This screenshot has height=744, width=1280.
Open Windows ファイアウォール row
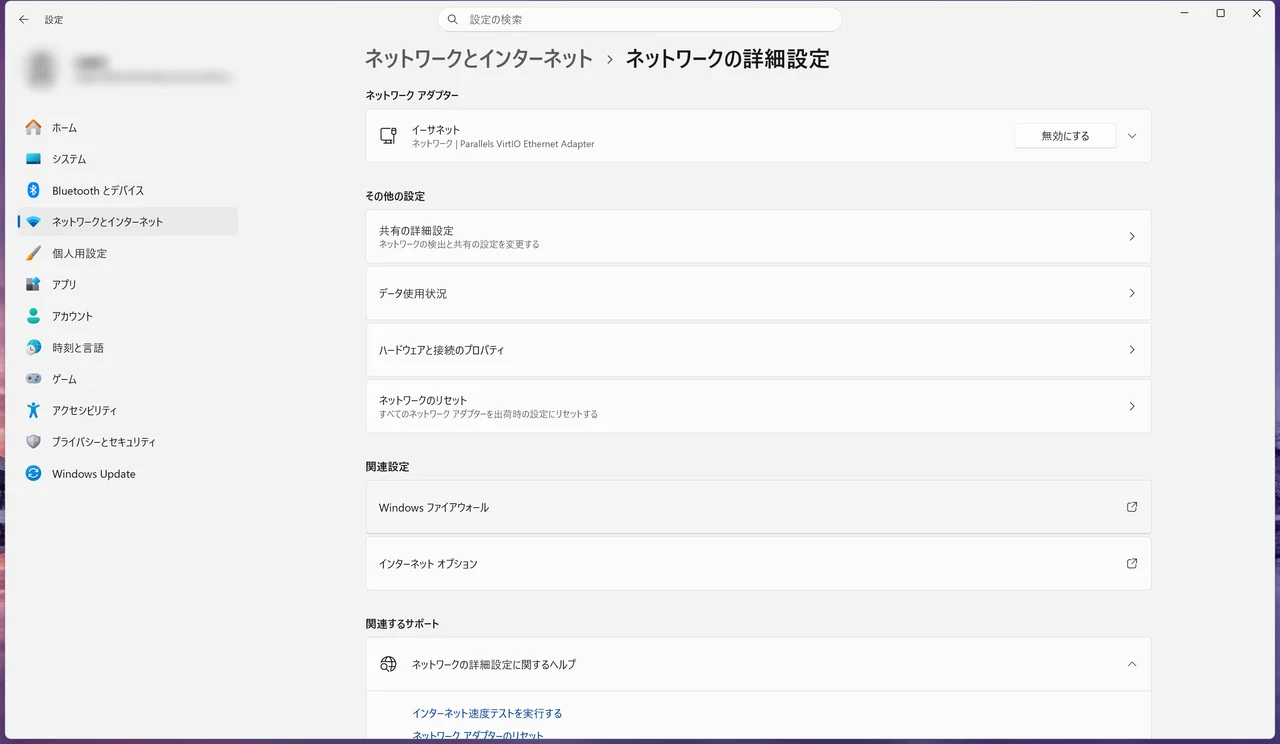pos(758,507)
